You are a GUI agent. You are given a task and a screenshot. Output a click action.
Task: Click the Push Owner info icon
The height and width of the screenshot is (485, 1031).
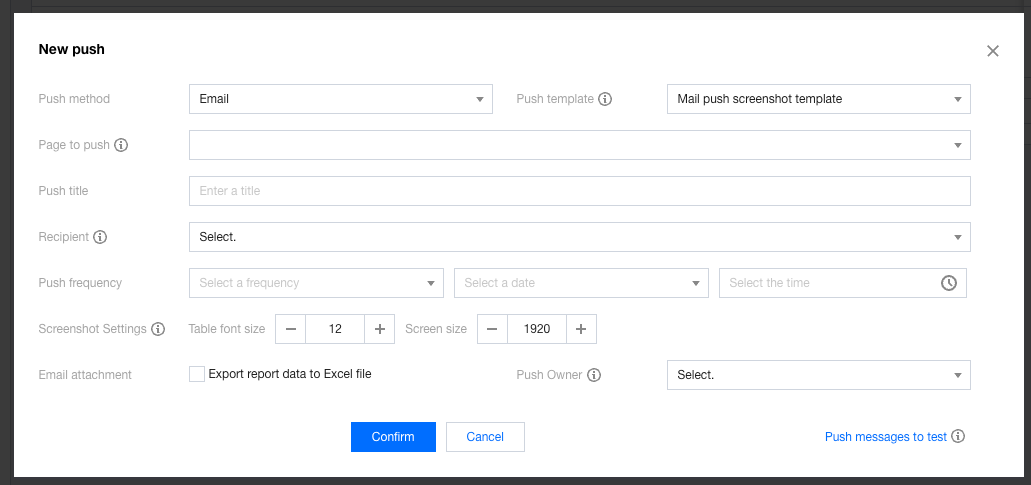(x=593, y=375)
